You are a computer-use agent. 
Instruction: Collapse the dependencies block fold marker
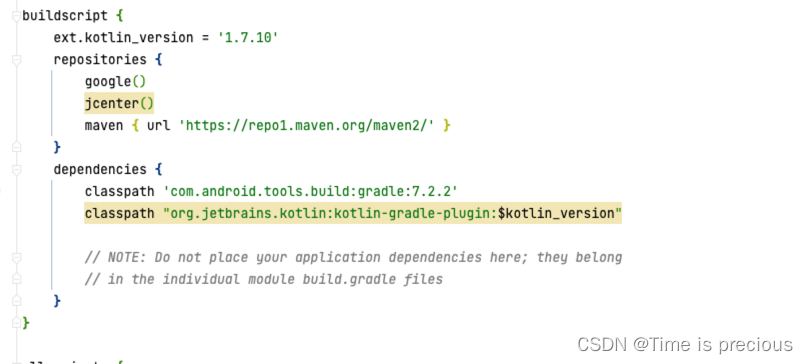pos(16,170)
